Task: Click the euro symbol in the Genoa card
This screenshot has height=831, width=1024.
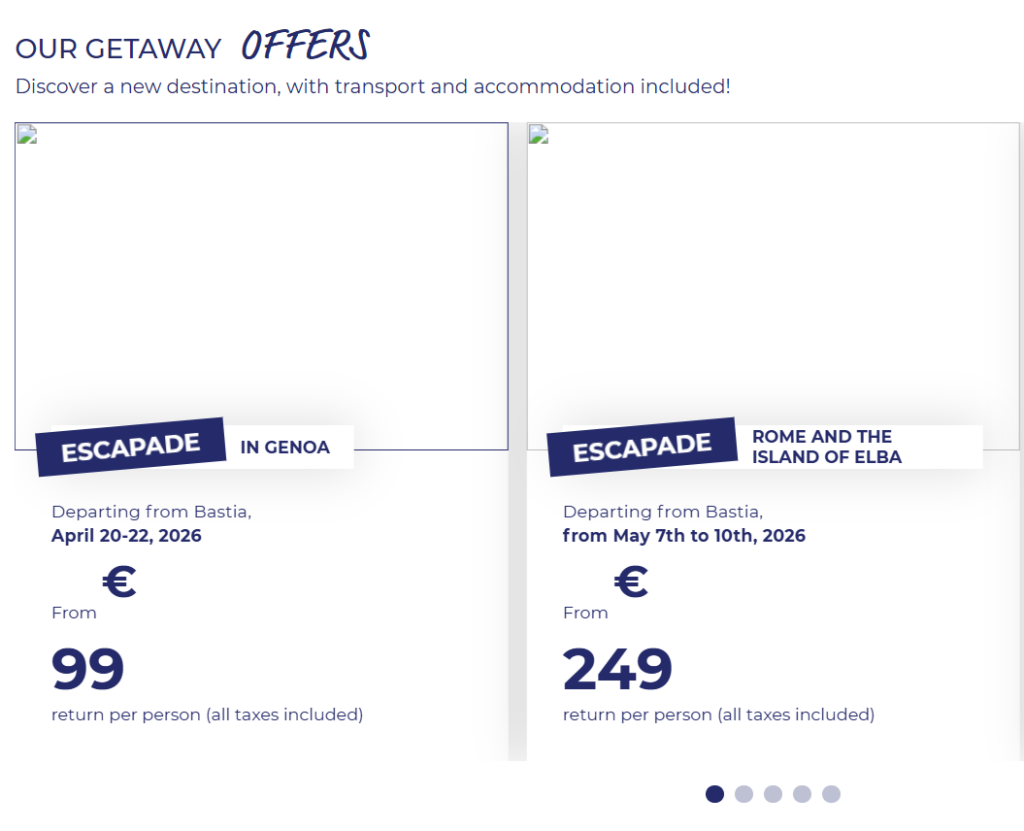Action: click(x=119, y=582)
